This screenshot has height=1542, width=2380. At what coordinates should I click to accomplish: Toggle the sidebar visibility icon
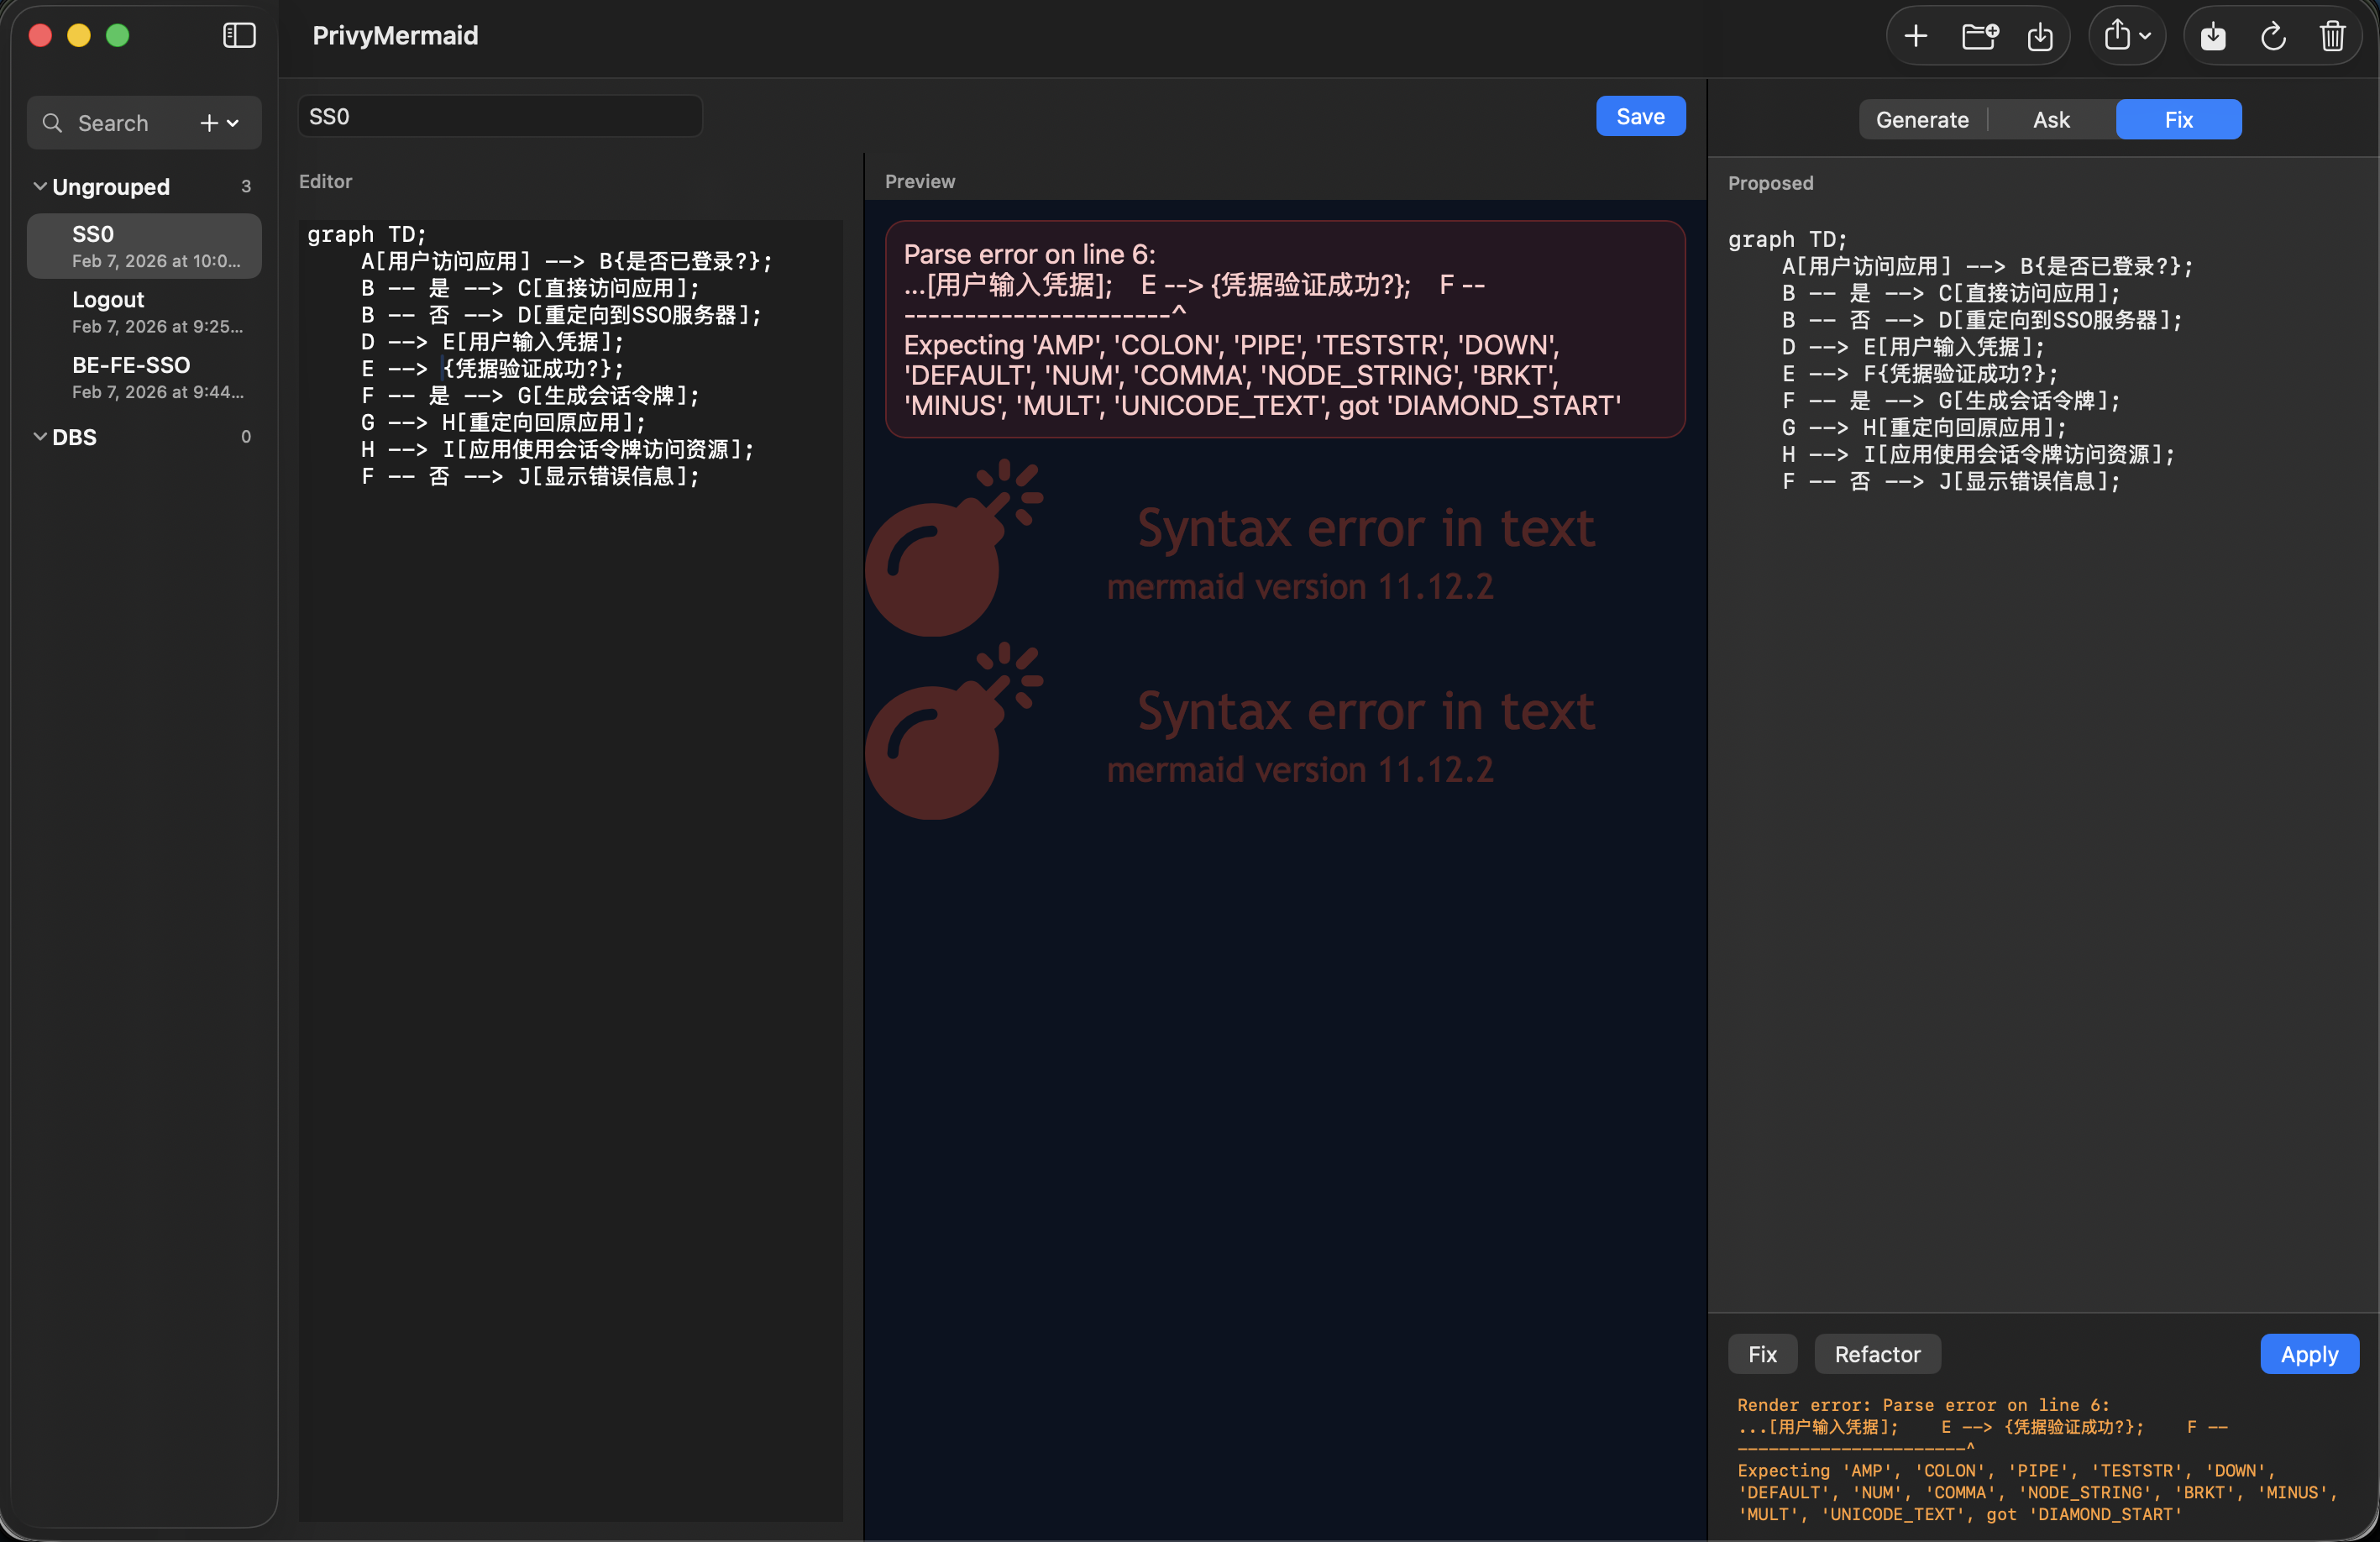239,35
